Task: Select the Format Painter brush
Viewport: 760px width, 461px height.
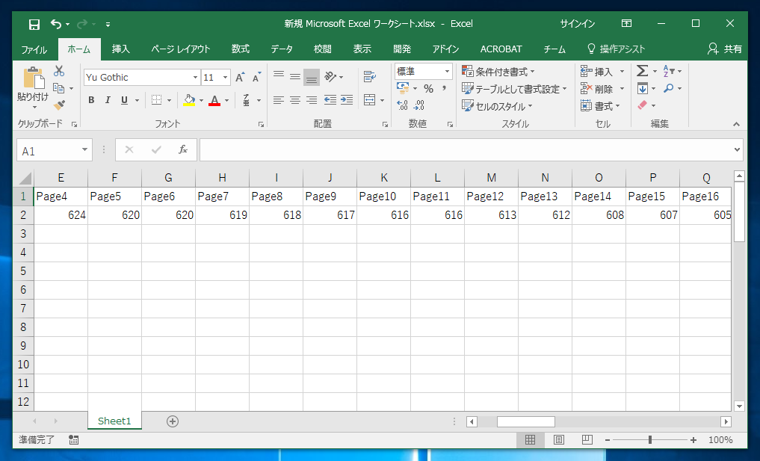Action: 59,105
